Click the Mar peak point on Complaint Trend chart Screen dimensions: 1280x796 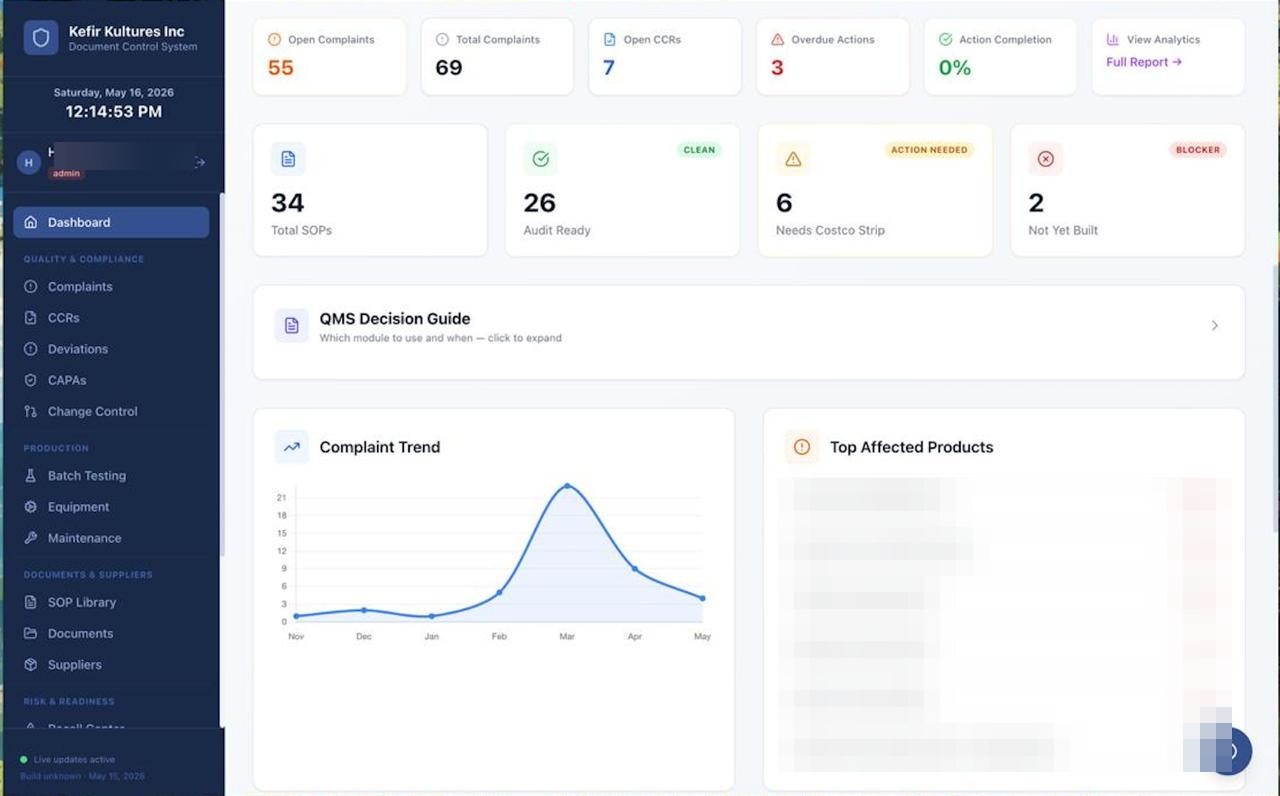point(567,486)
